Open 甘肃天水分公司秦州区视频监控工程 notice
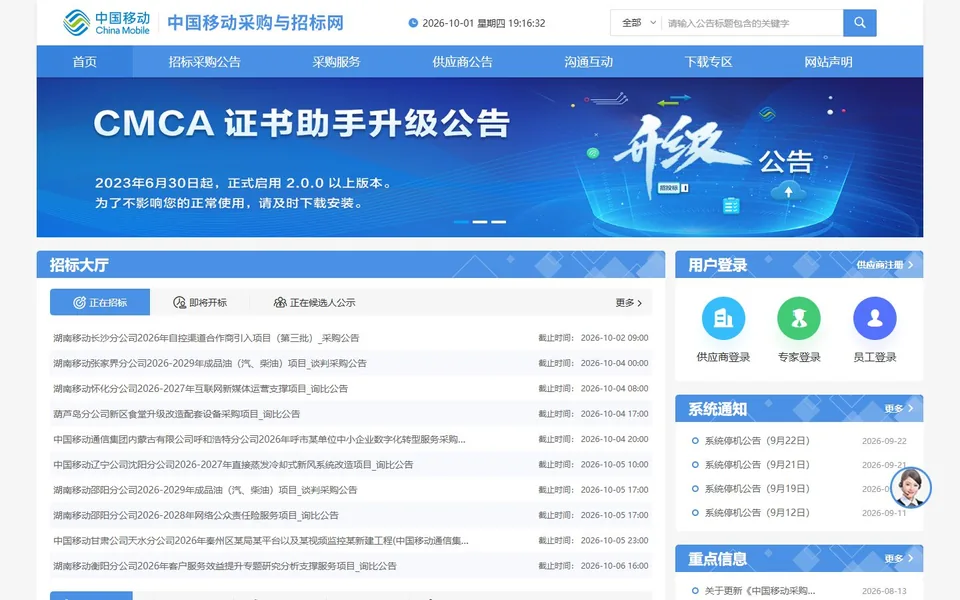Viewport: 960px width, 600px height. [x=261, y=541]
